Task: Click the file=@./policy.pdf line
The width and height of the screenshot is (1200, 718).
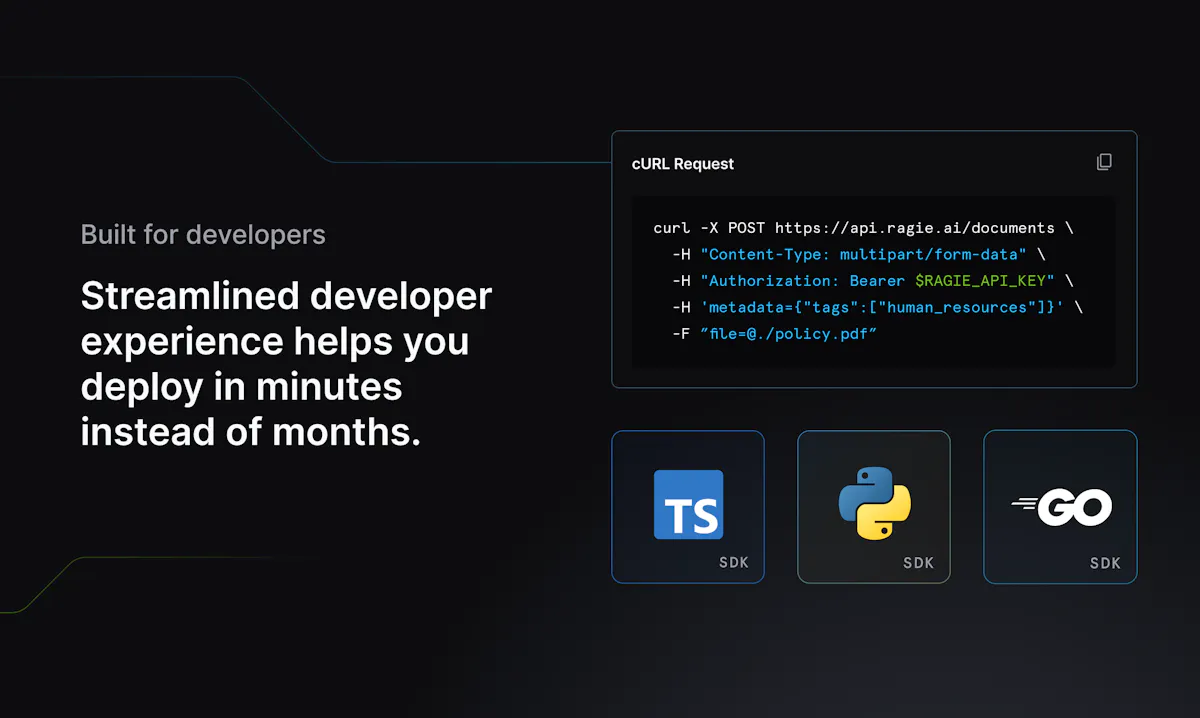Action: 775,333
